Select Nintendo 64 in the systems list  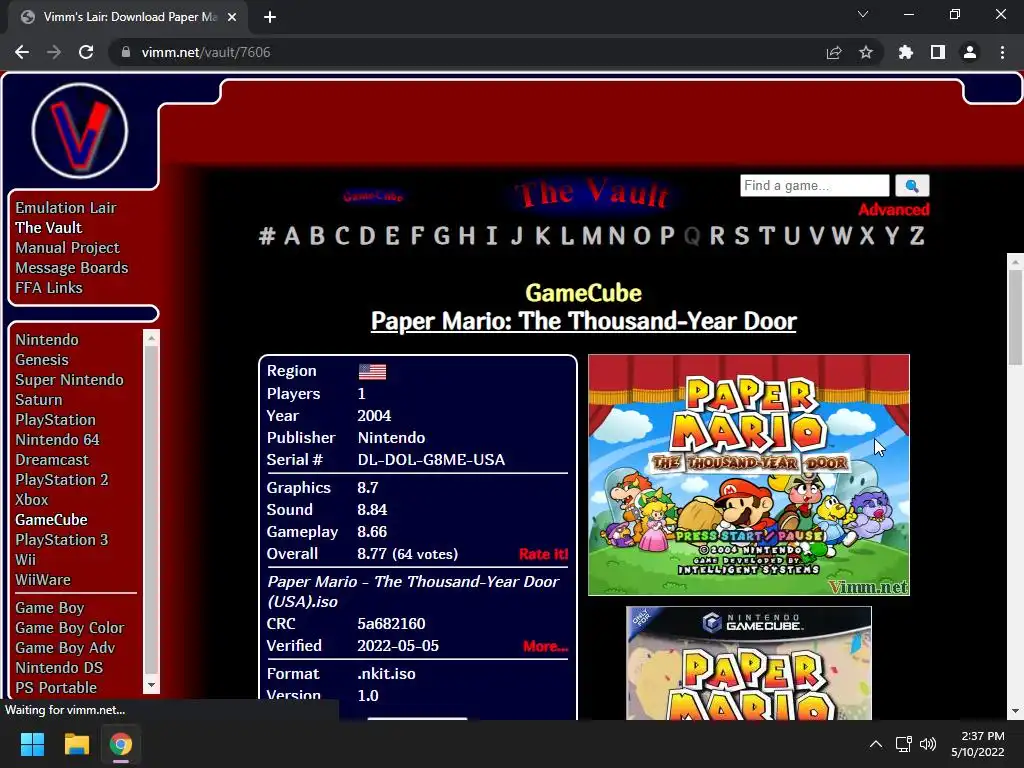pos(57,440)
